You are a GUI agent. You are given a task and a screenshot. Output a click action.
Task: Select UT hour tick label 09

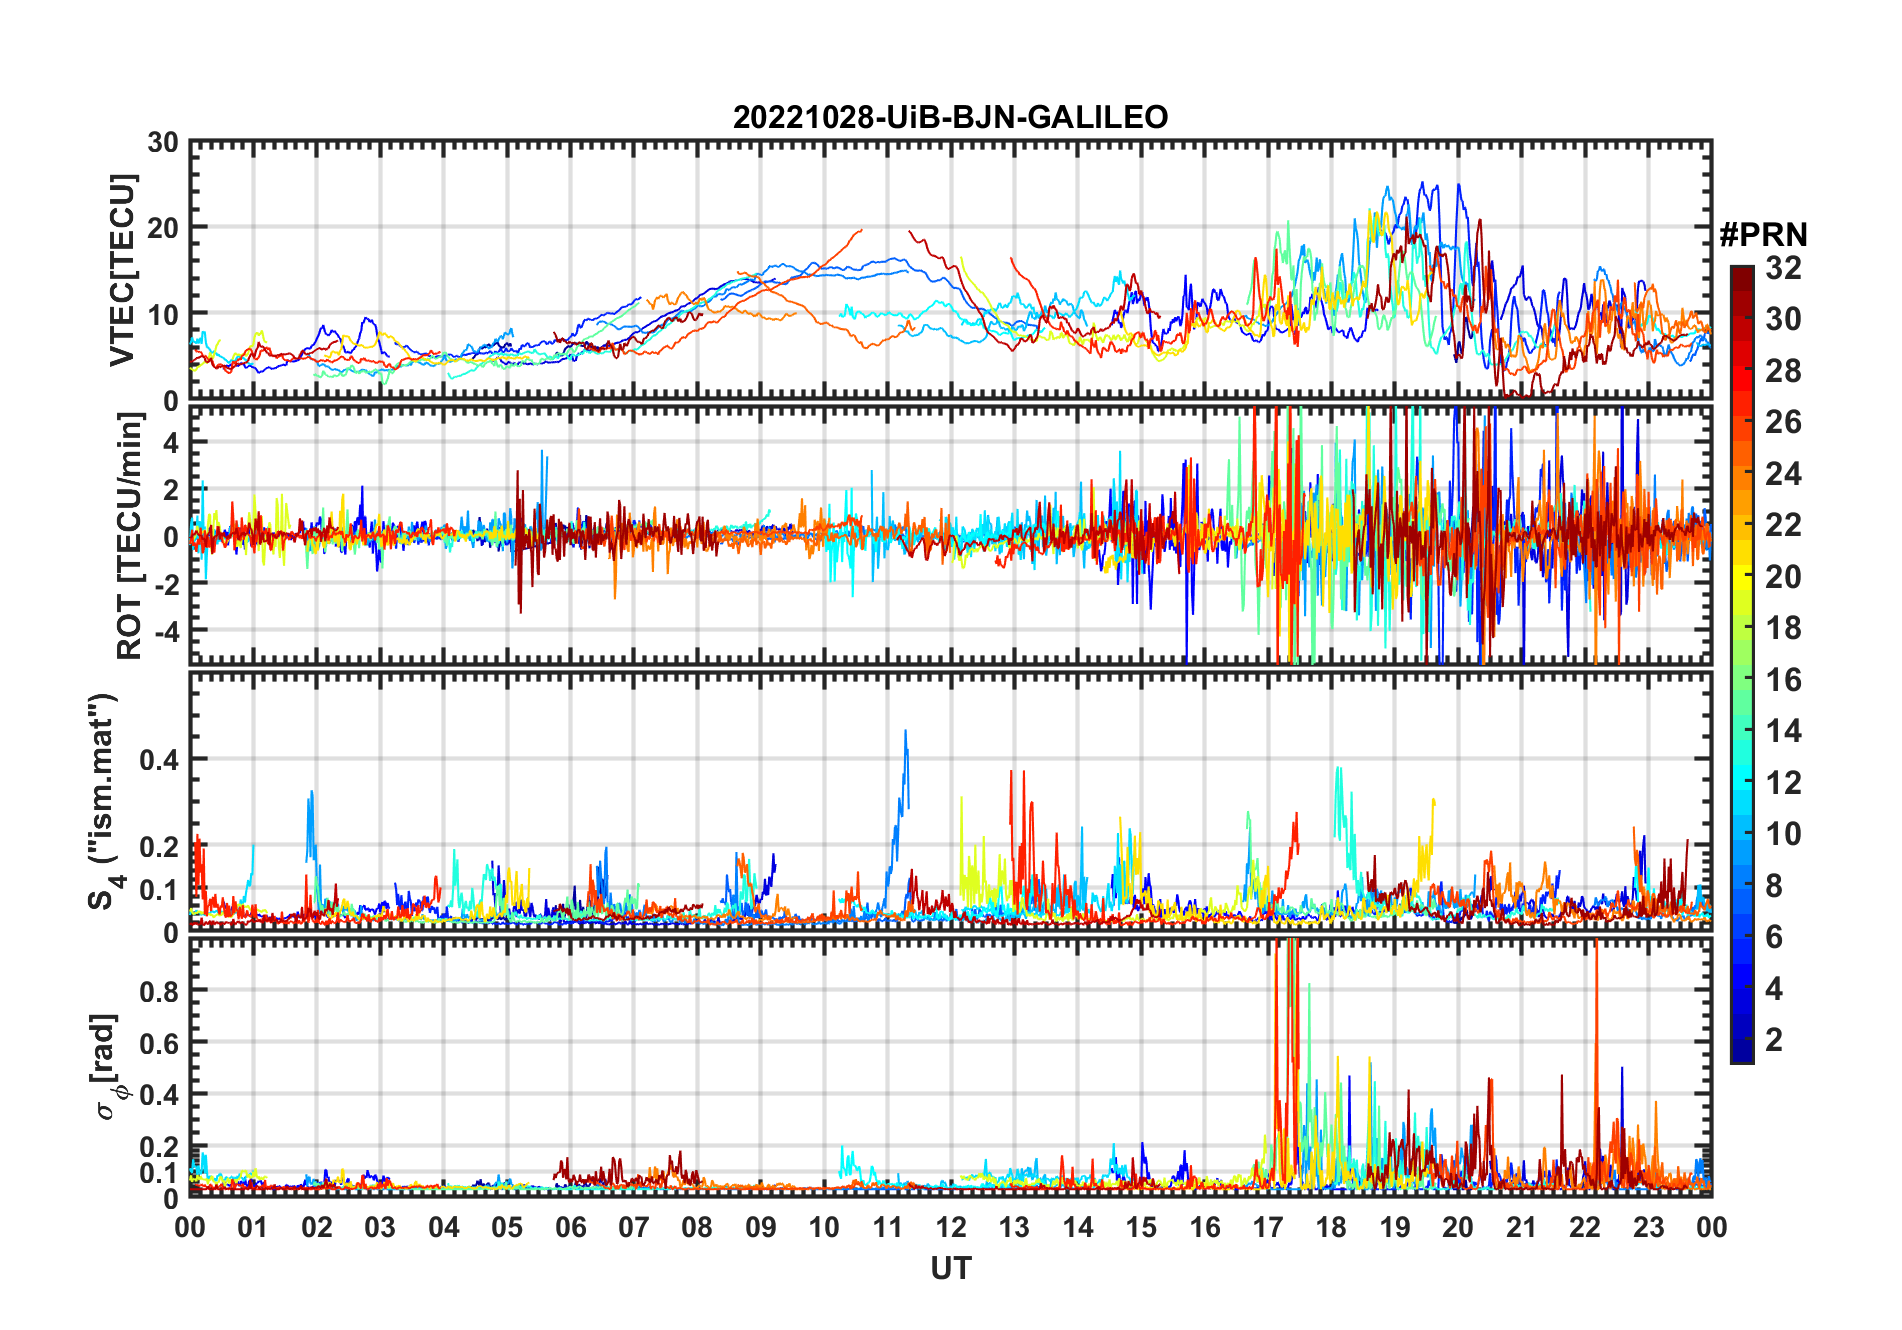coord(761,1227)
